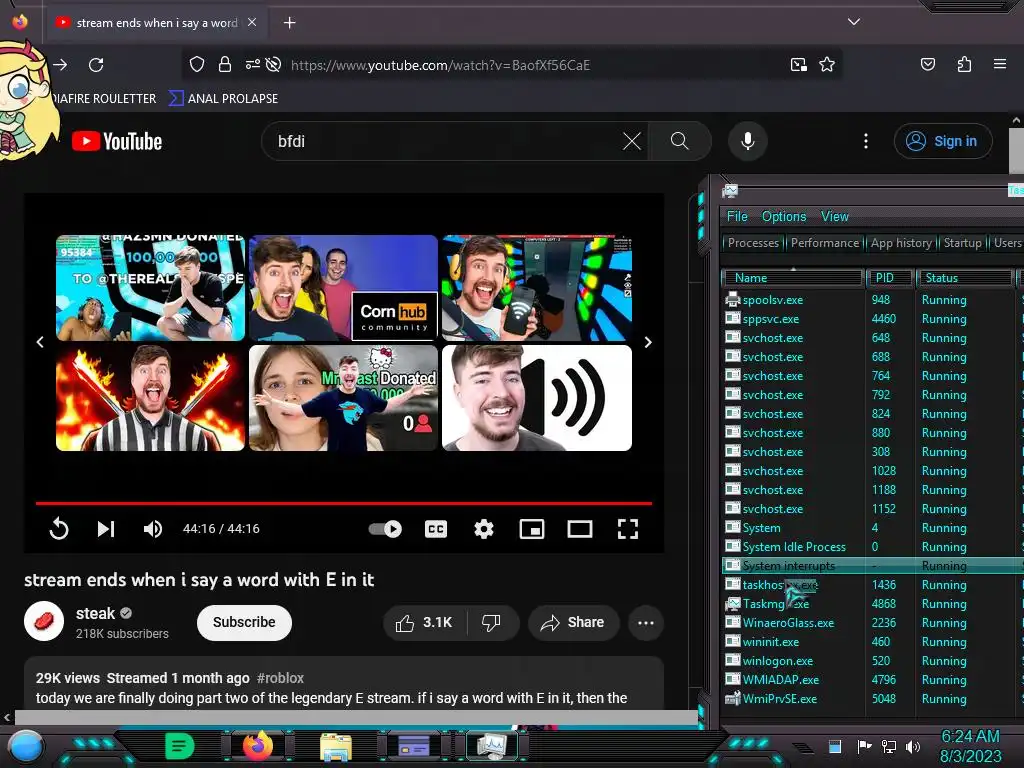
Task: Subscribe to the steak channel
Action: coord(244,622)
